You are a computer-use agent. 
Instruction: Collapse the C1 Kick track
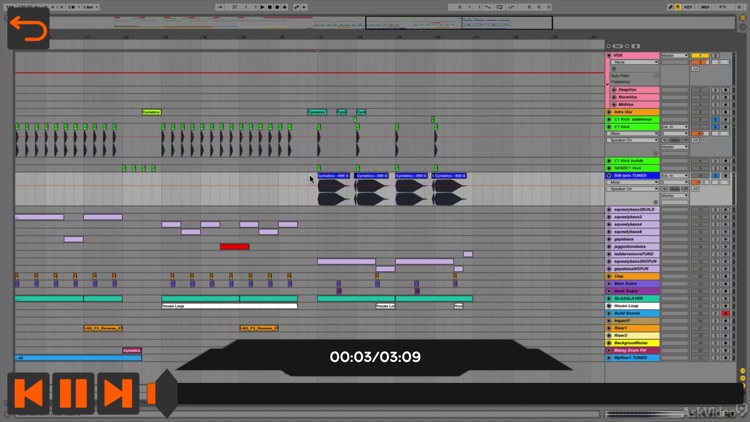point(609,127)
